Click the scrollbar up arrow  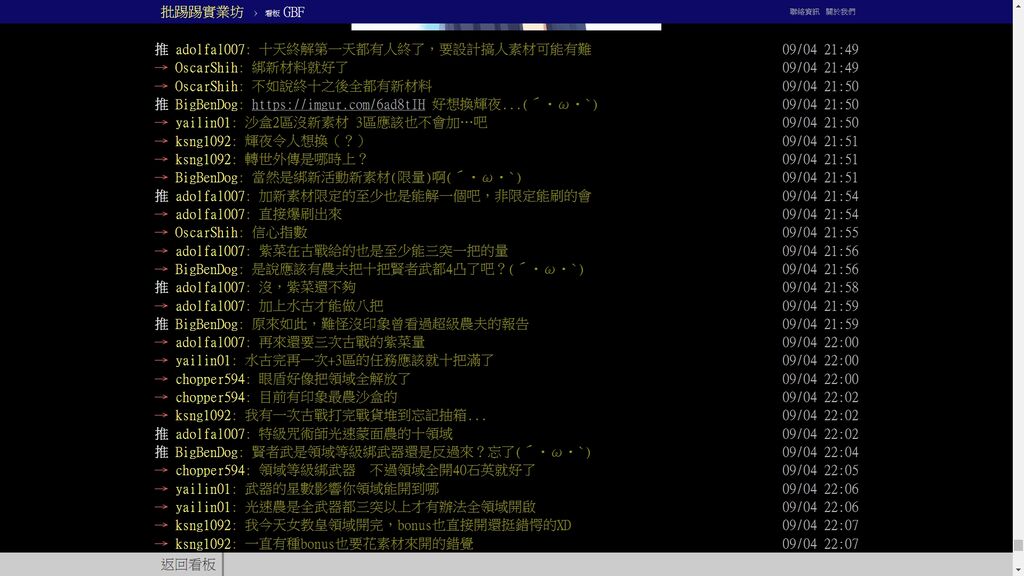pos(1018,4)
